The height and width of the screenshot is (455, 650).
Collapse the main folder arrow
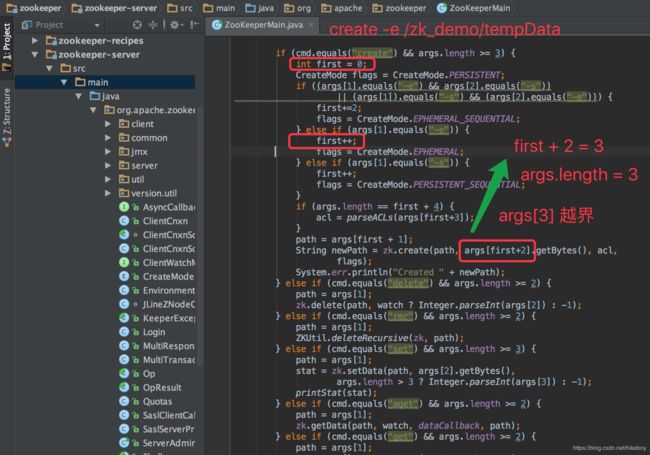(64, 82)
